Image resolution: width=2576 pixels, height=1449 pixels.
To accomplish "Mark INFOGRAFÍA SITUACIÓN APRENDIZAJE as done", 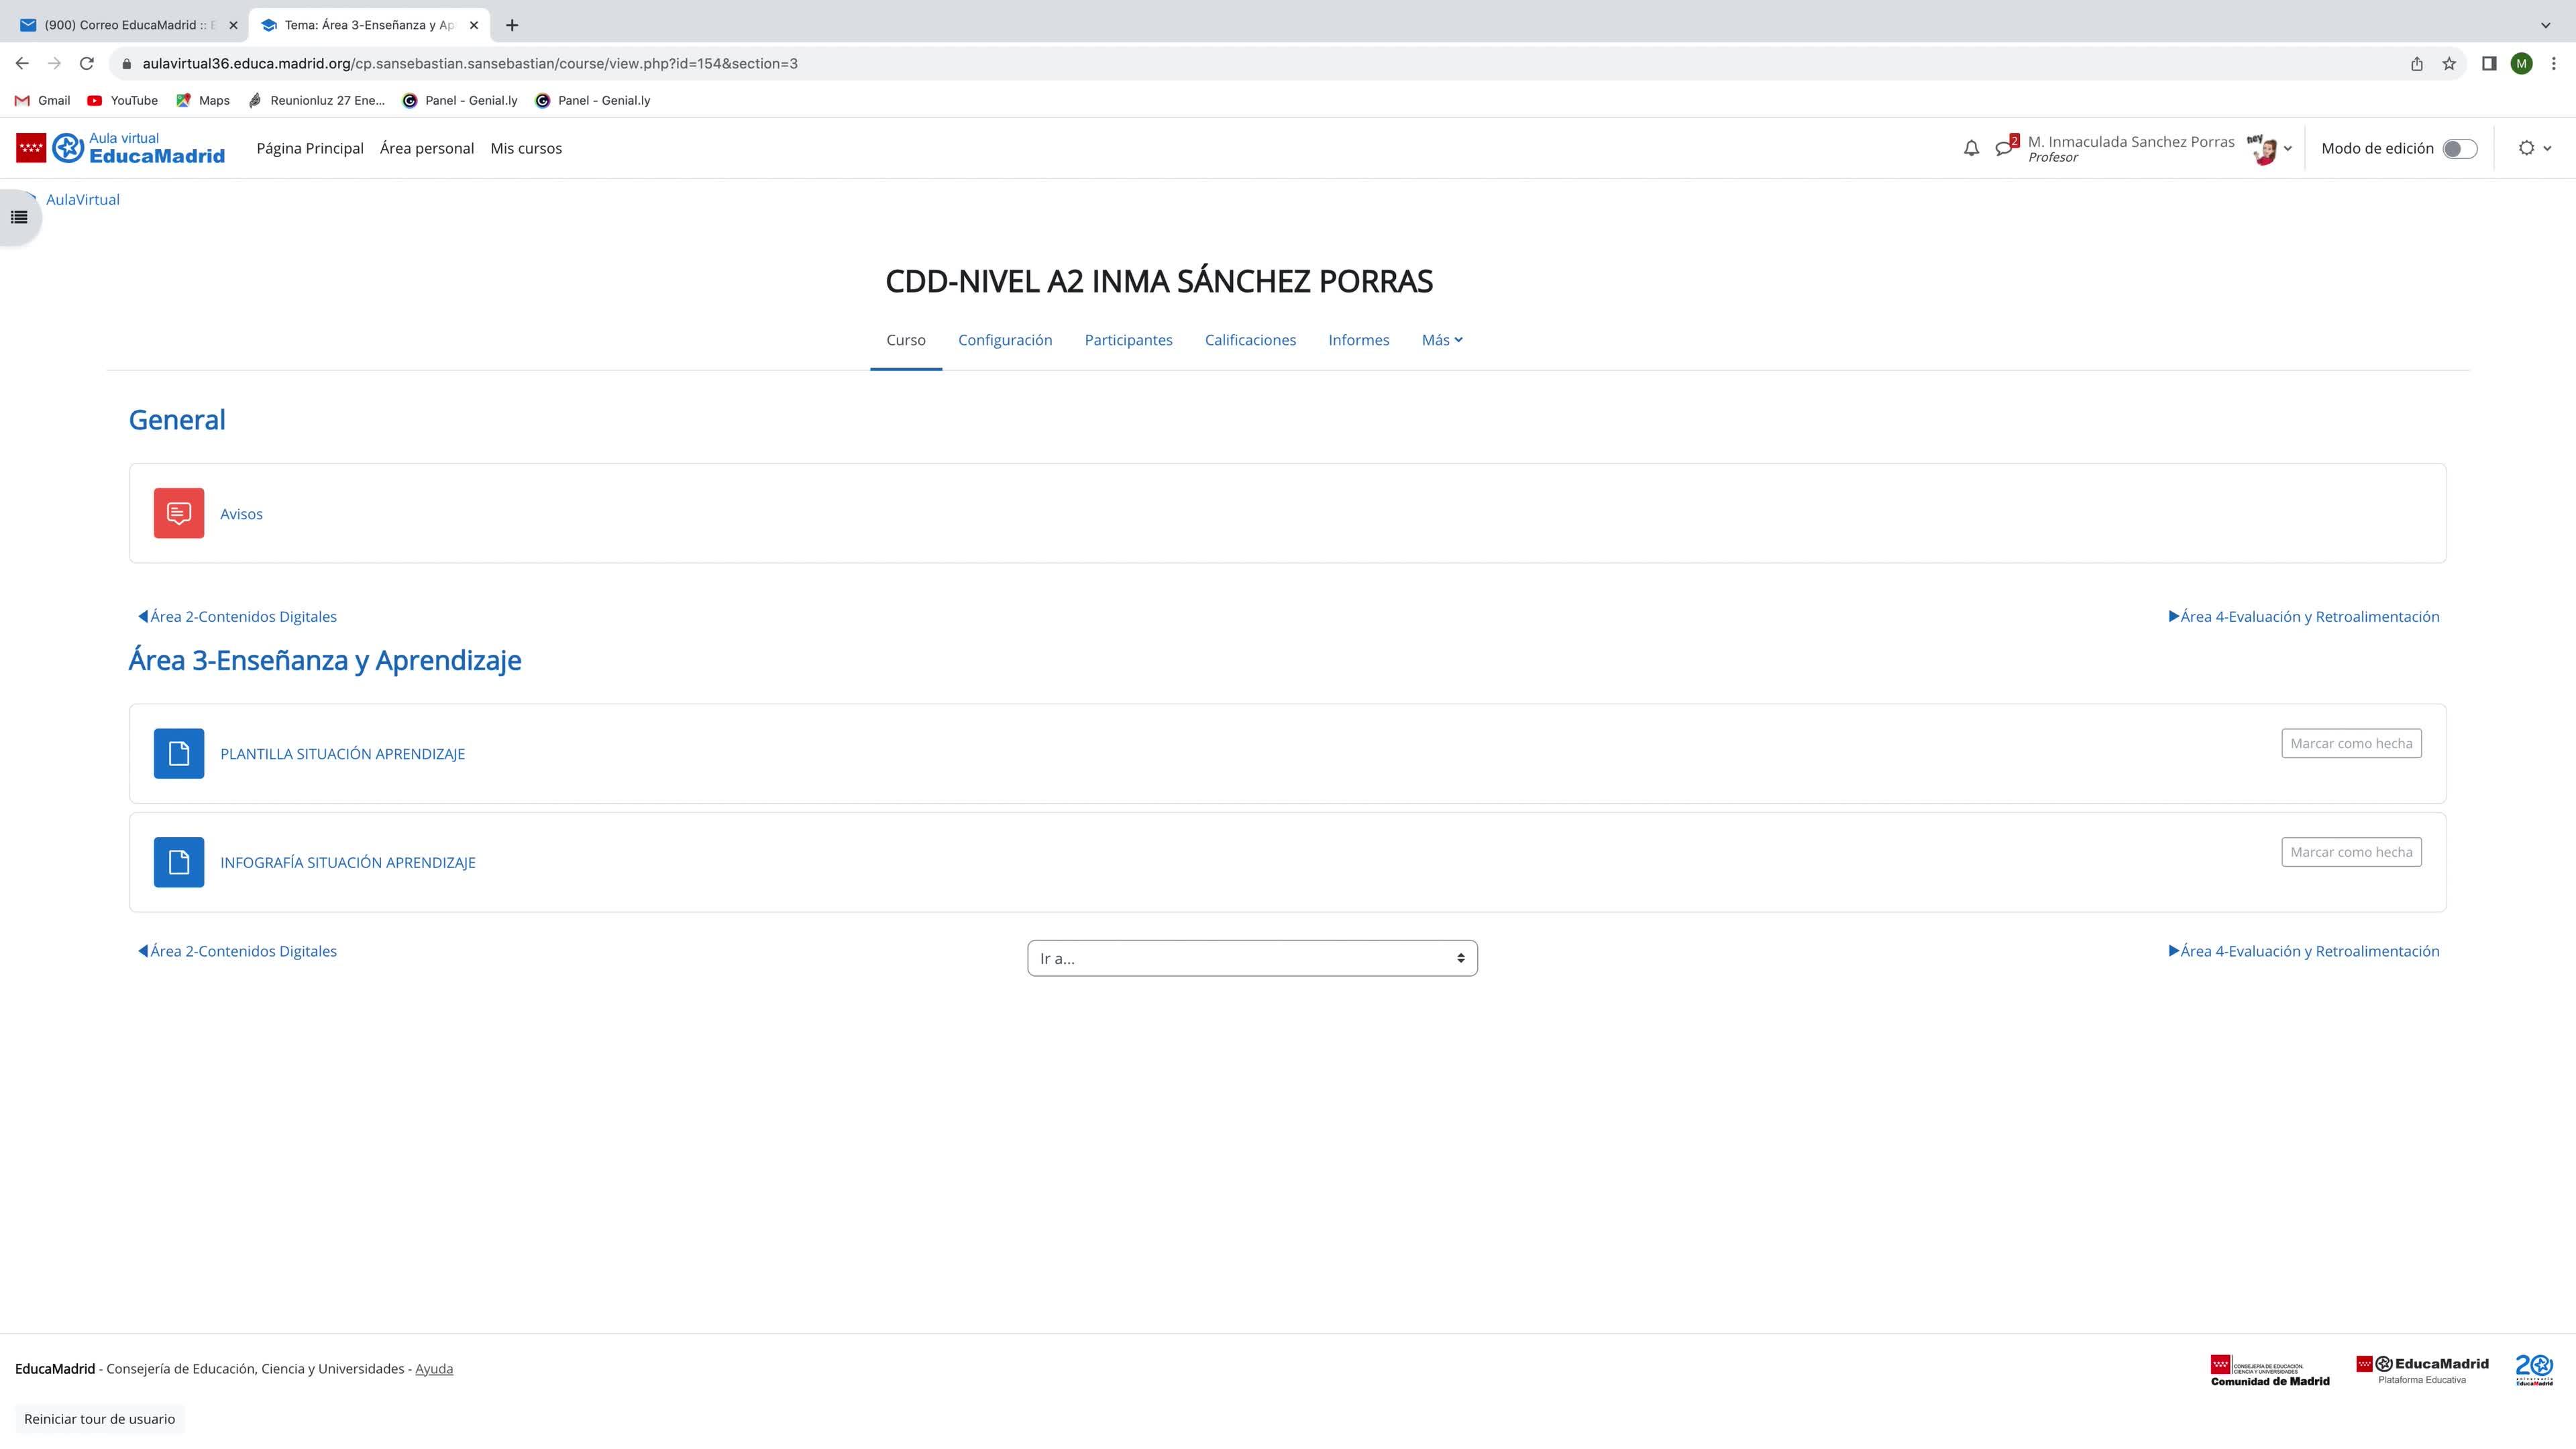I will pyautogui.click(x=2350, y=852).
